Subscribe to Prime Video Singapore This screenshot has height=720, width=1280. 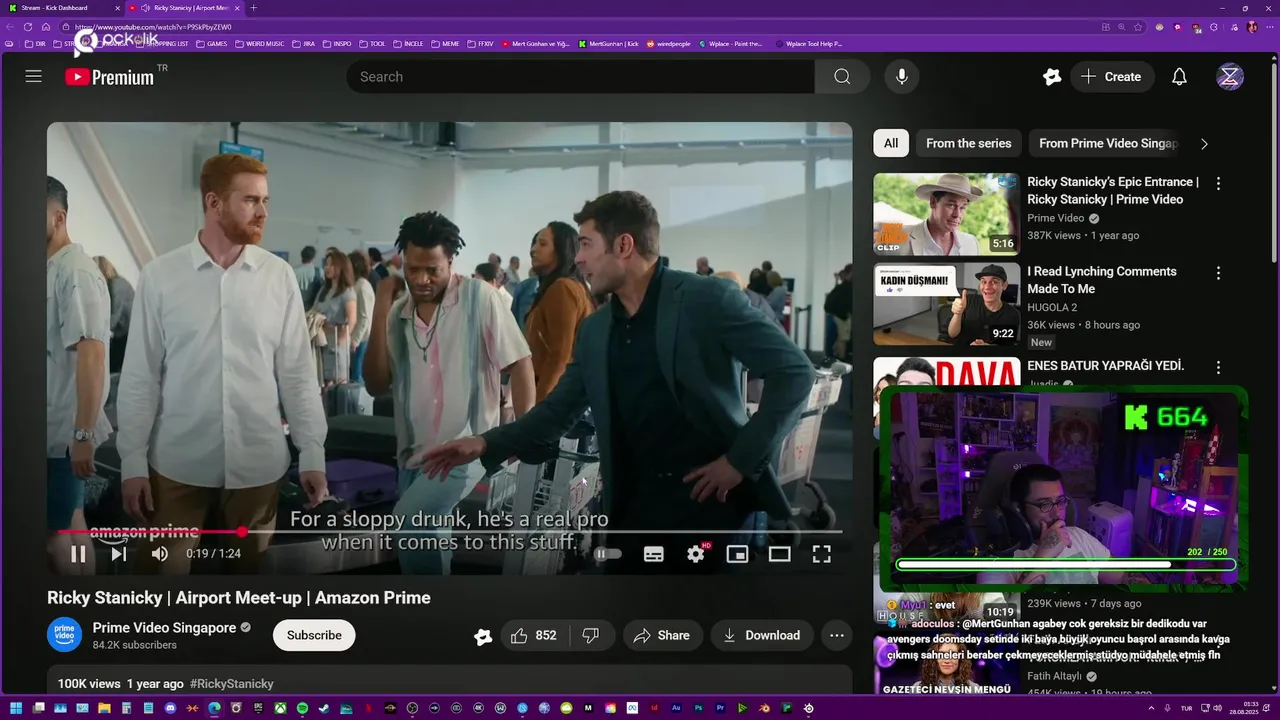pyautogui.click(x=314, y=635)
